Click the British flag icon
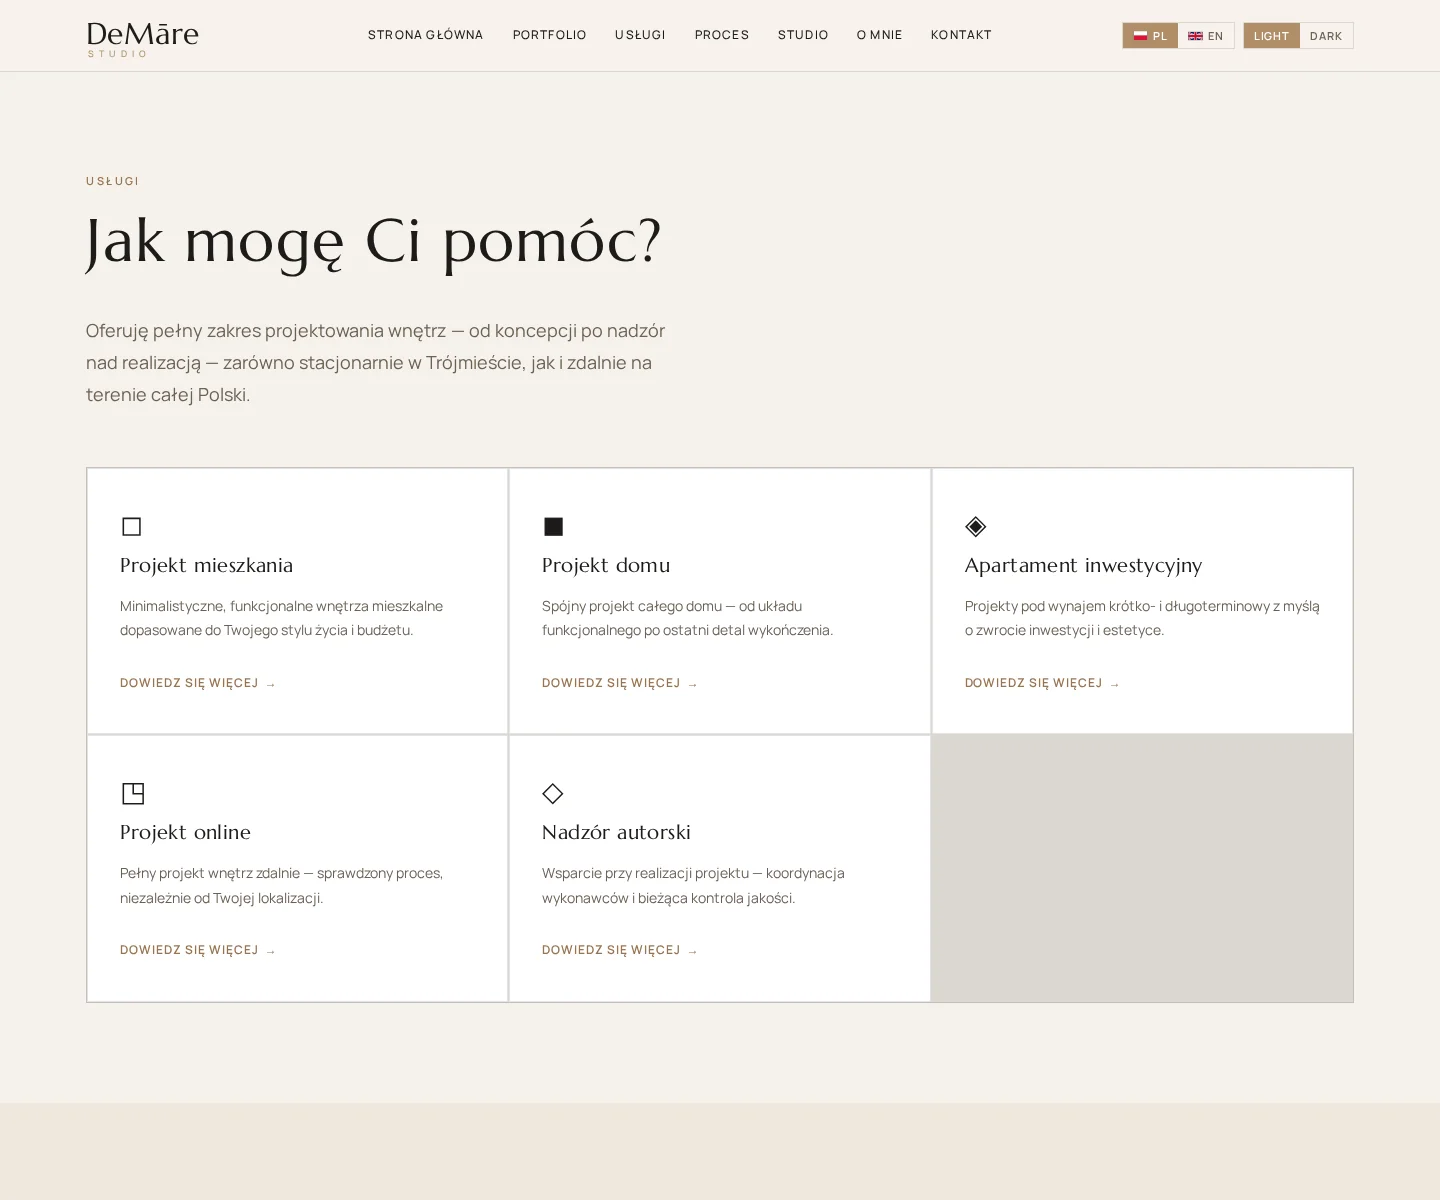This screenshot has height=1200, width=1440. tap(1195, 36)
